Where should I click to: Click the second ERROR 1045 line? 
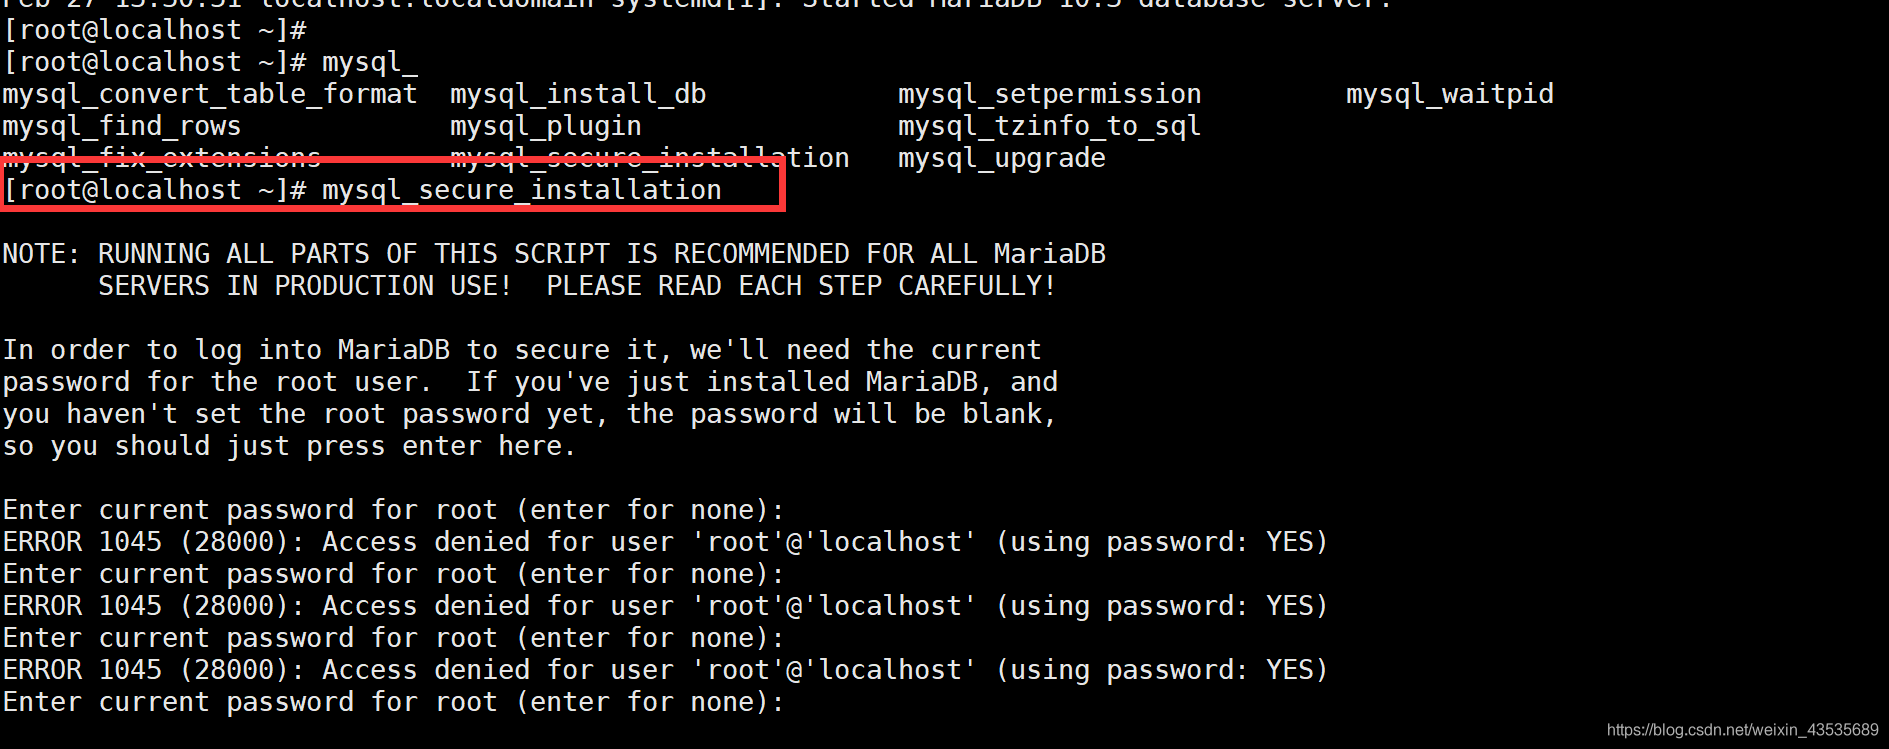[x=665, y=606]
